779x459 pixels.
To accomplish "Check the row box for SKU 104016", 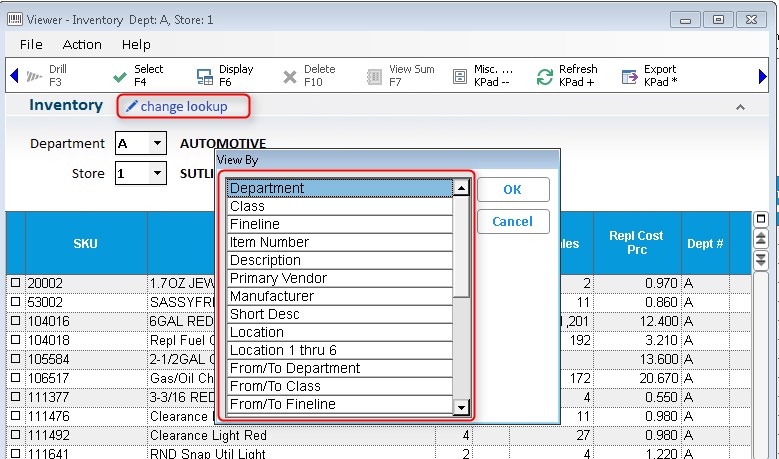I will pyautogui.click(x=15, y=320).
